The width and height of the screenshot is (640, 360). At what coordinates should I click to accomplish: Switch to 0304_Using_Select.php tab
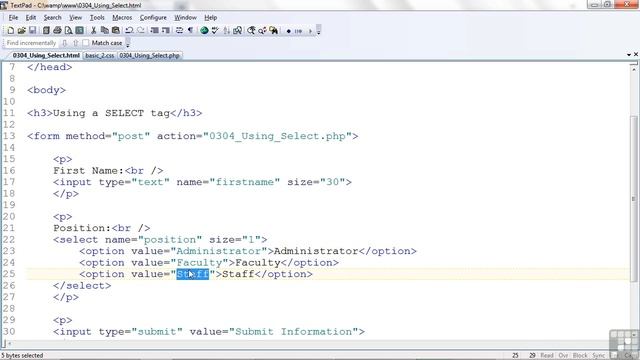[x=149, y=55]
